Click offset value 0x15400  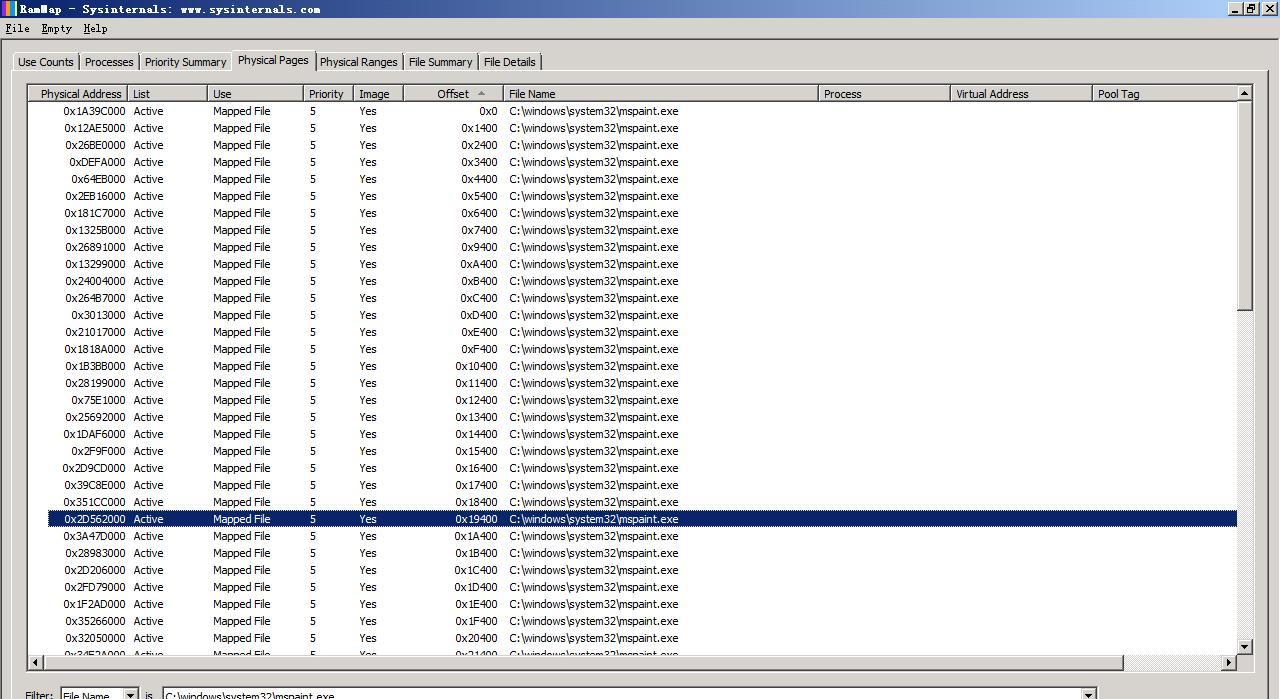click(476, 451)
